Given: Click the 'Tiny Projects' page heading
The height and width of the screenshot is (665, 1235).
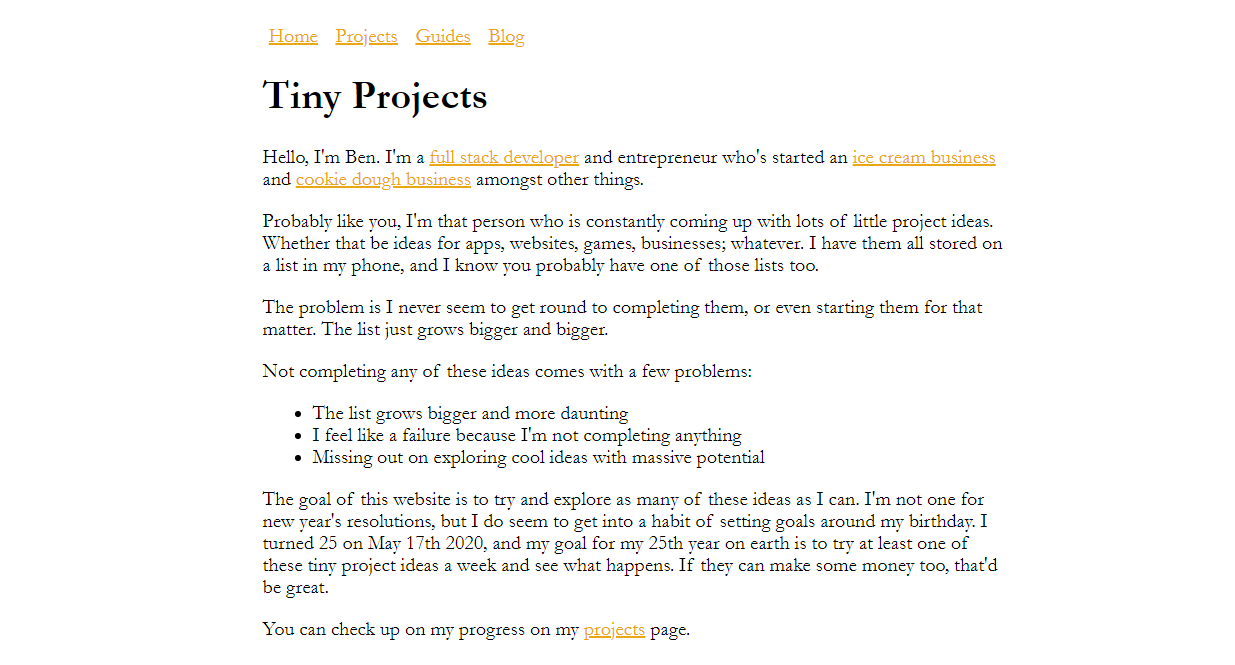Looking at the screenshot, I should [375, 97].
